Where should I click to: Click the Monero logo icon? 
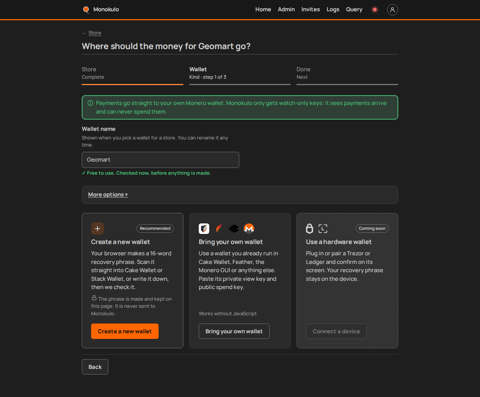coord(249,228)
